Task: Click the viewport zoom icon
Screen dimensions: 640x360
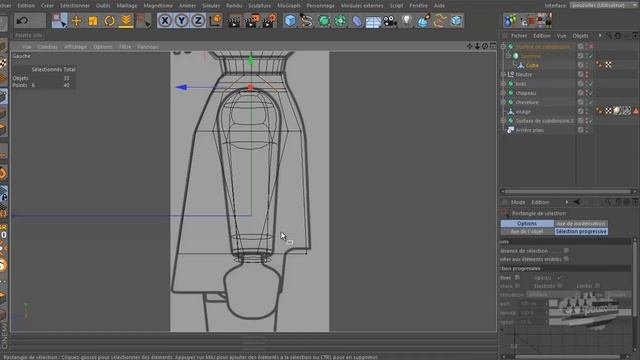Action: [477, 46]
